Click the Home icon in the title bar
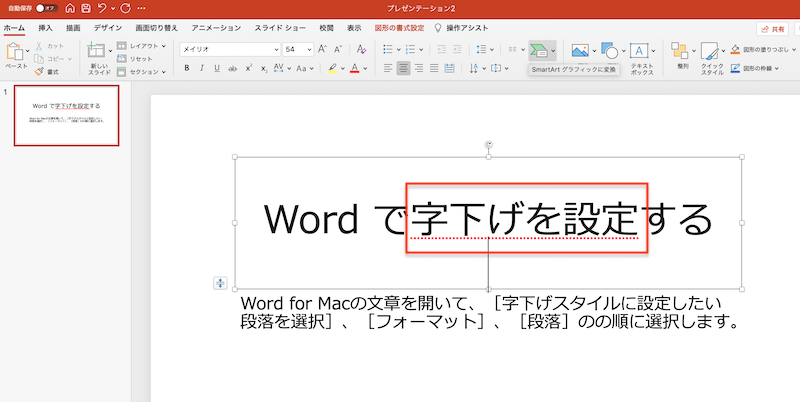This screenshot has height=402, width=800. [70, 8]
